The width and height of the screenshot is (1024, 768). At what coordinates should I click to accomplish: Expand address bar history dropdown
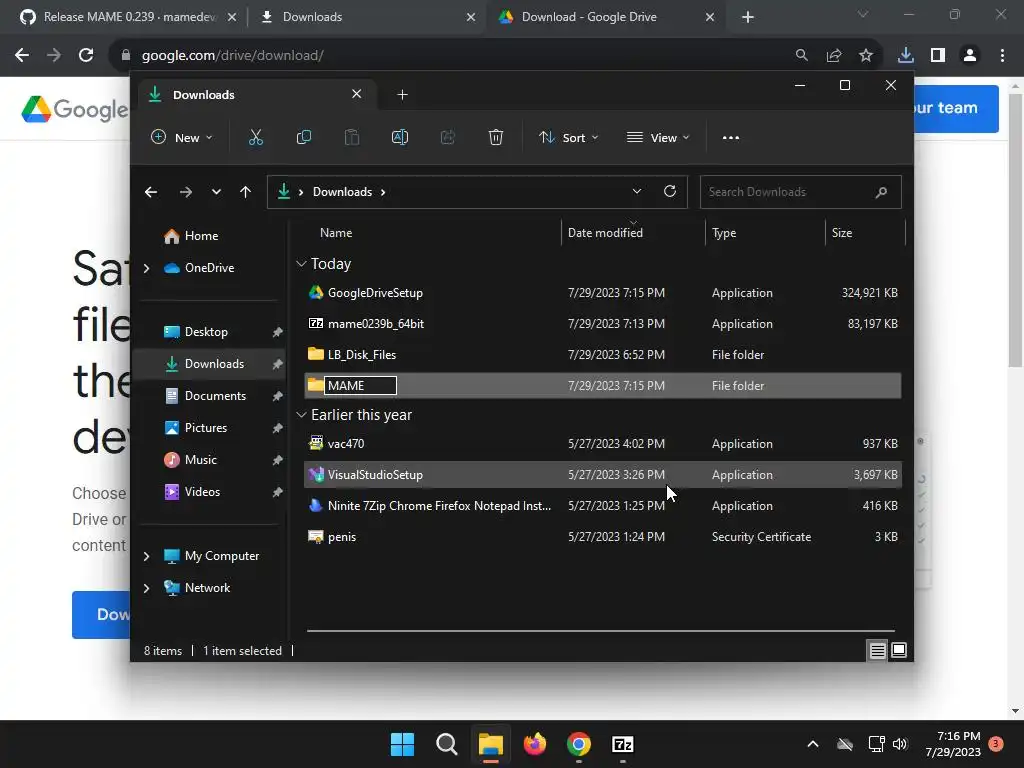[637, 191]
